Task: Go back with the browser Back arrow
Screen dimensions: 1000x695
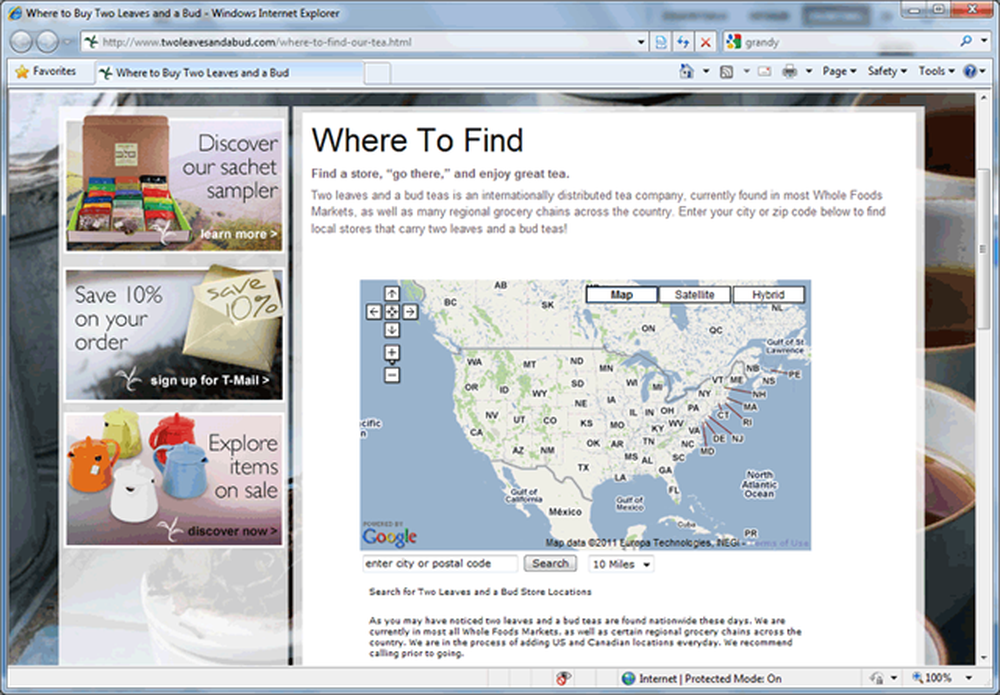Action: pyautogui.click(x=21, y=42)
